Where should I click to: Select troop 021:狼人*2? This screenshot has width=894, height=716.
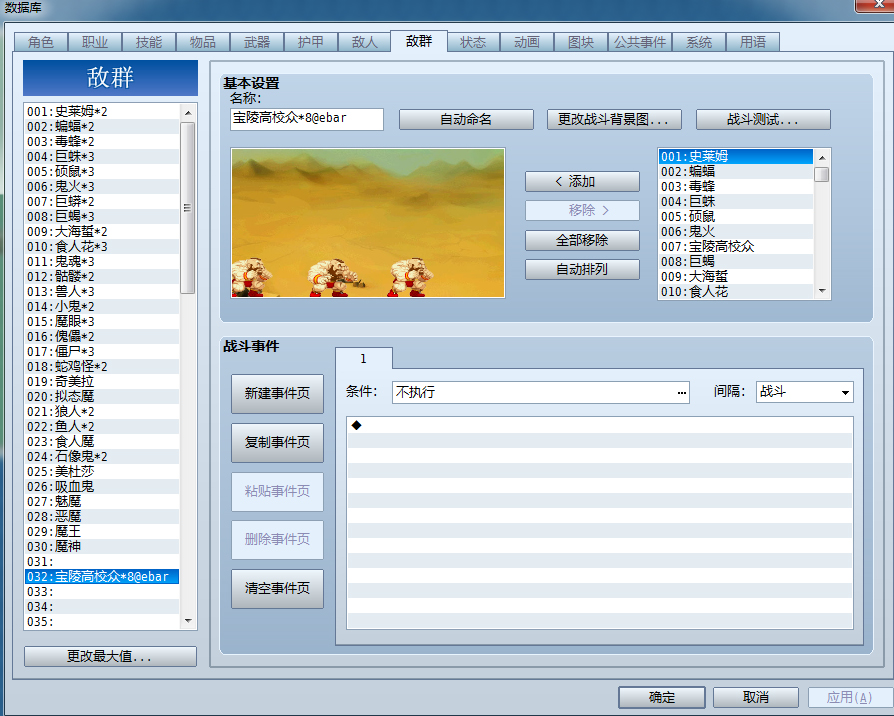(102, 412)
